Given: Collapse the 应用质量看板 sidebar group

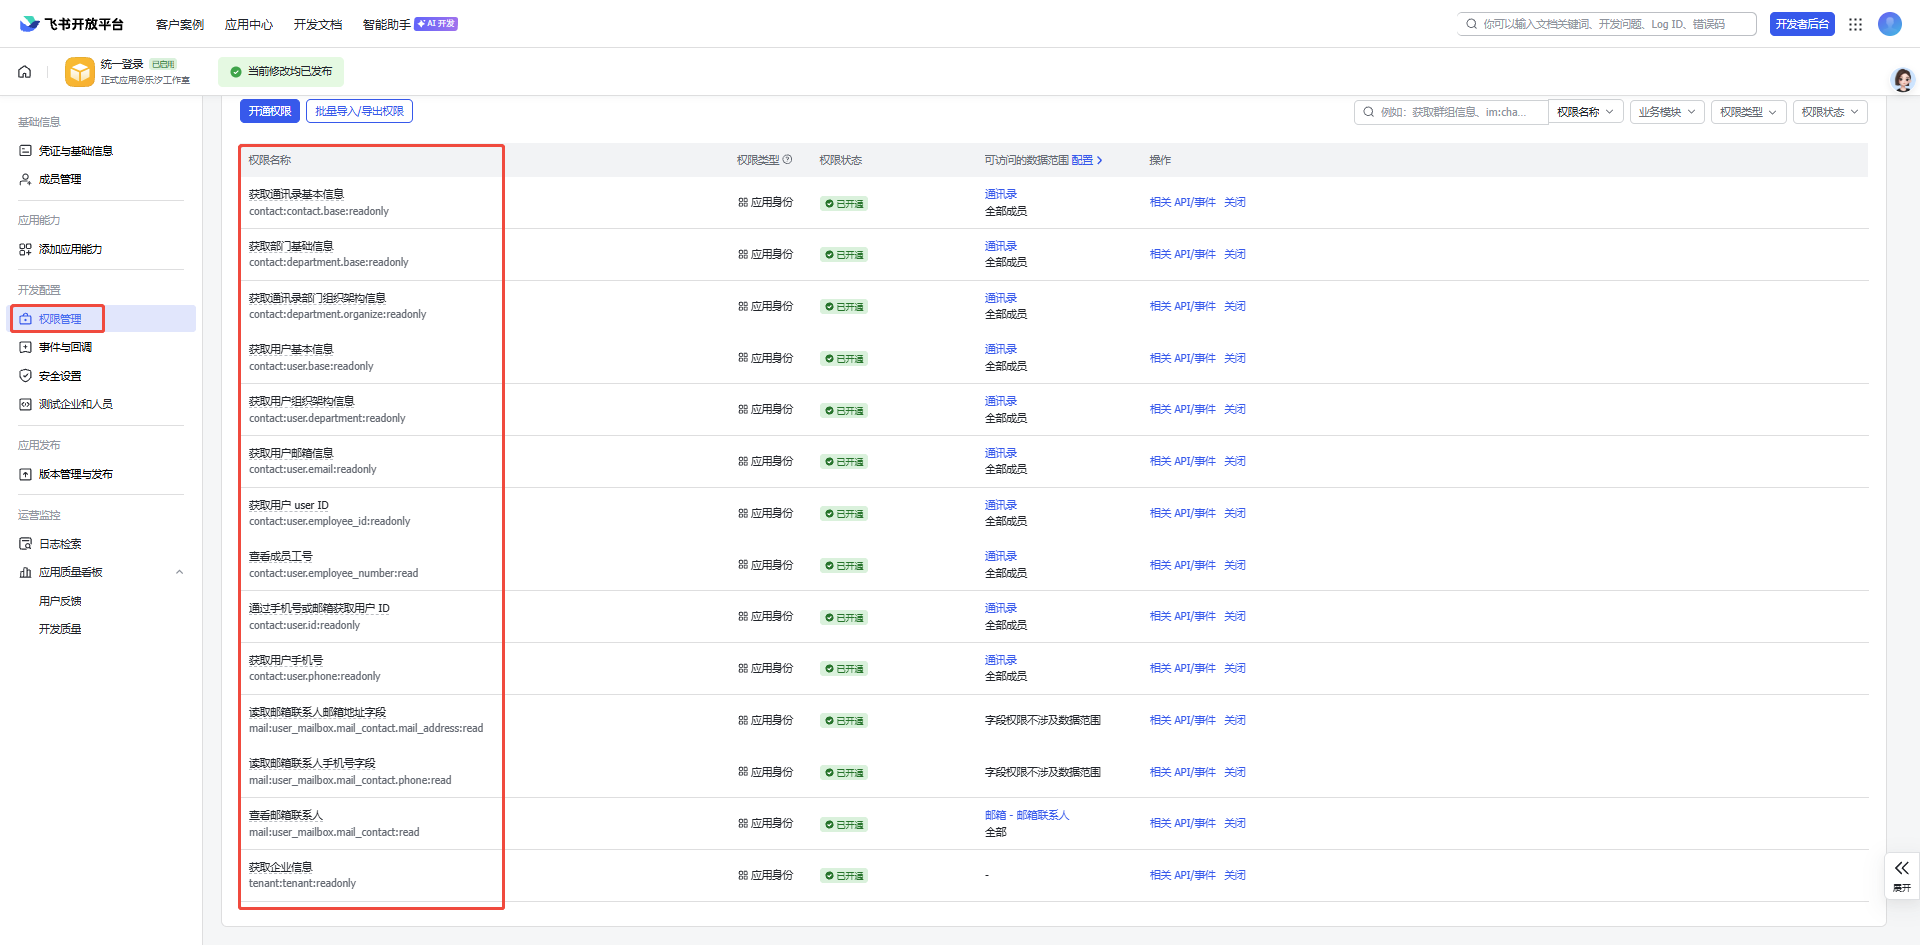Looking at the screenshot, I should [179, 573].
